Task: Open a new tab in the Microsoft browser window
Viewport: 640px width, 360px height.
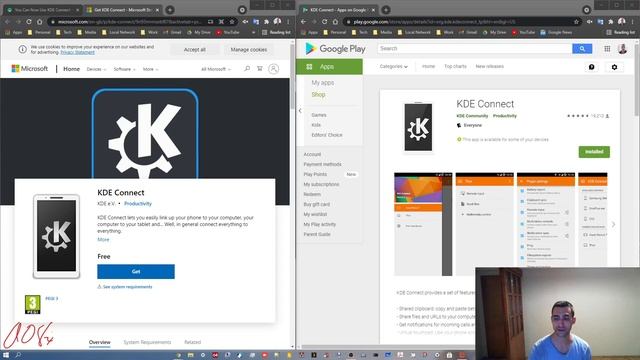Action: (x=170, y=10)
